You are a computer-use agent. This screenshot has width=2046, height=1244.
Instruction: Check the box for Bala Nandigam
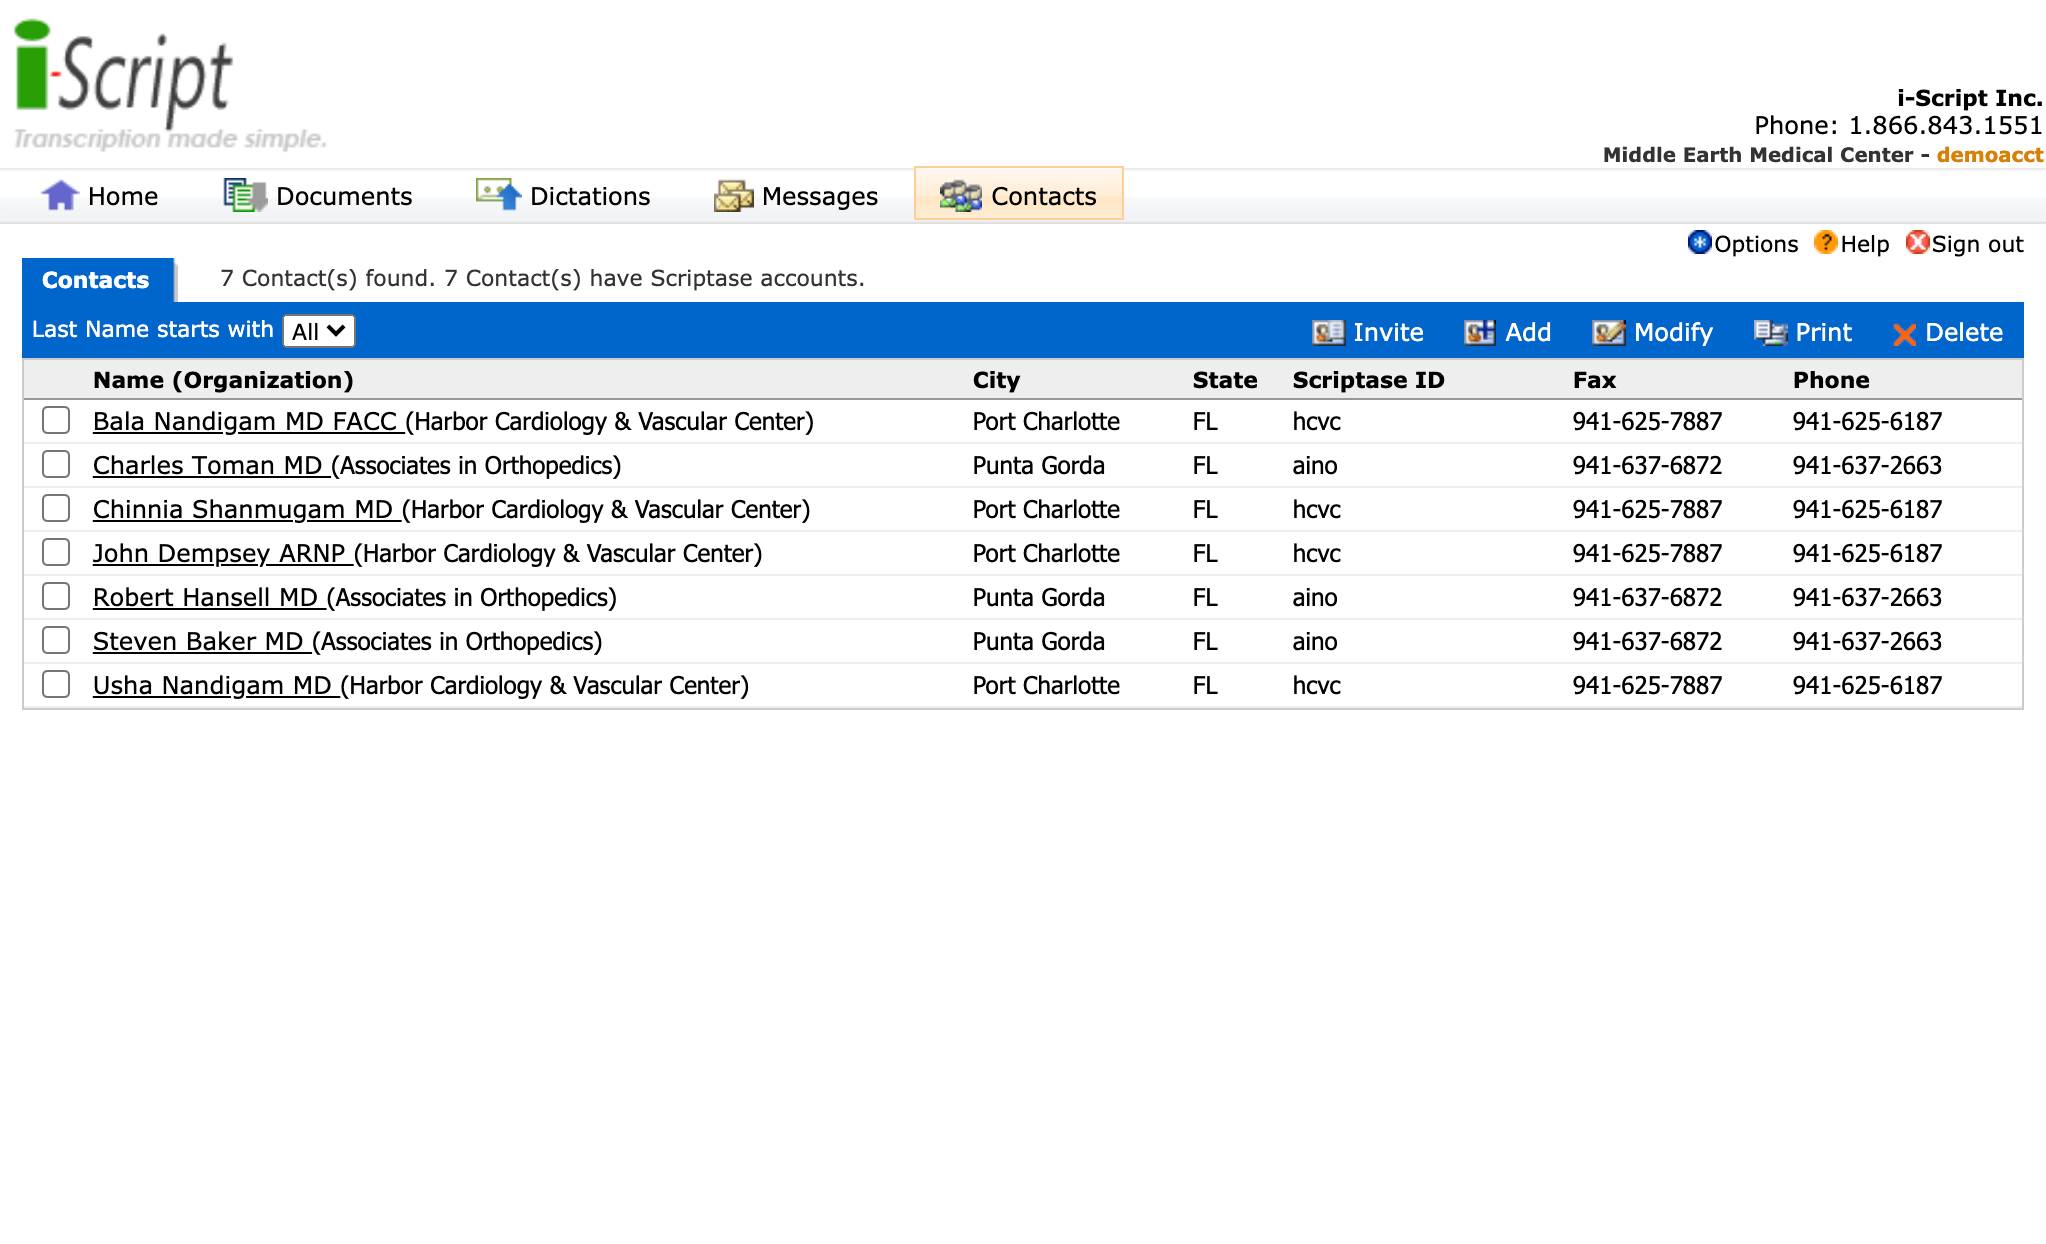point(56,420)
